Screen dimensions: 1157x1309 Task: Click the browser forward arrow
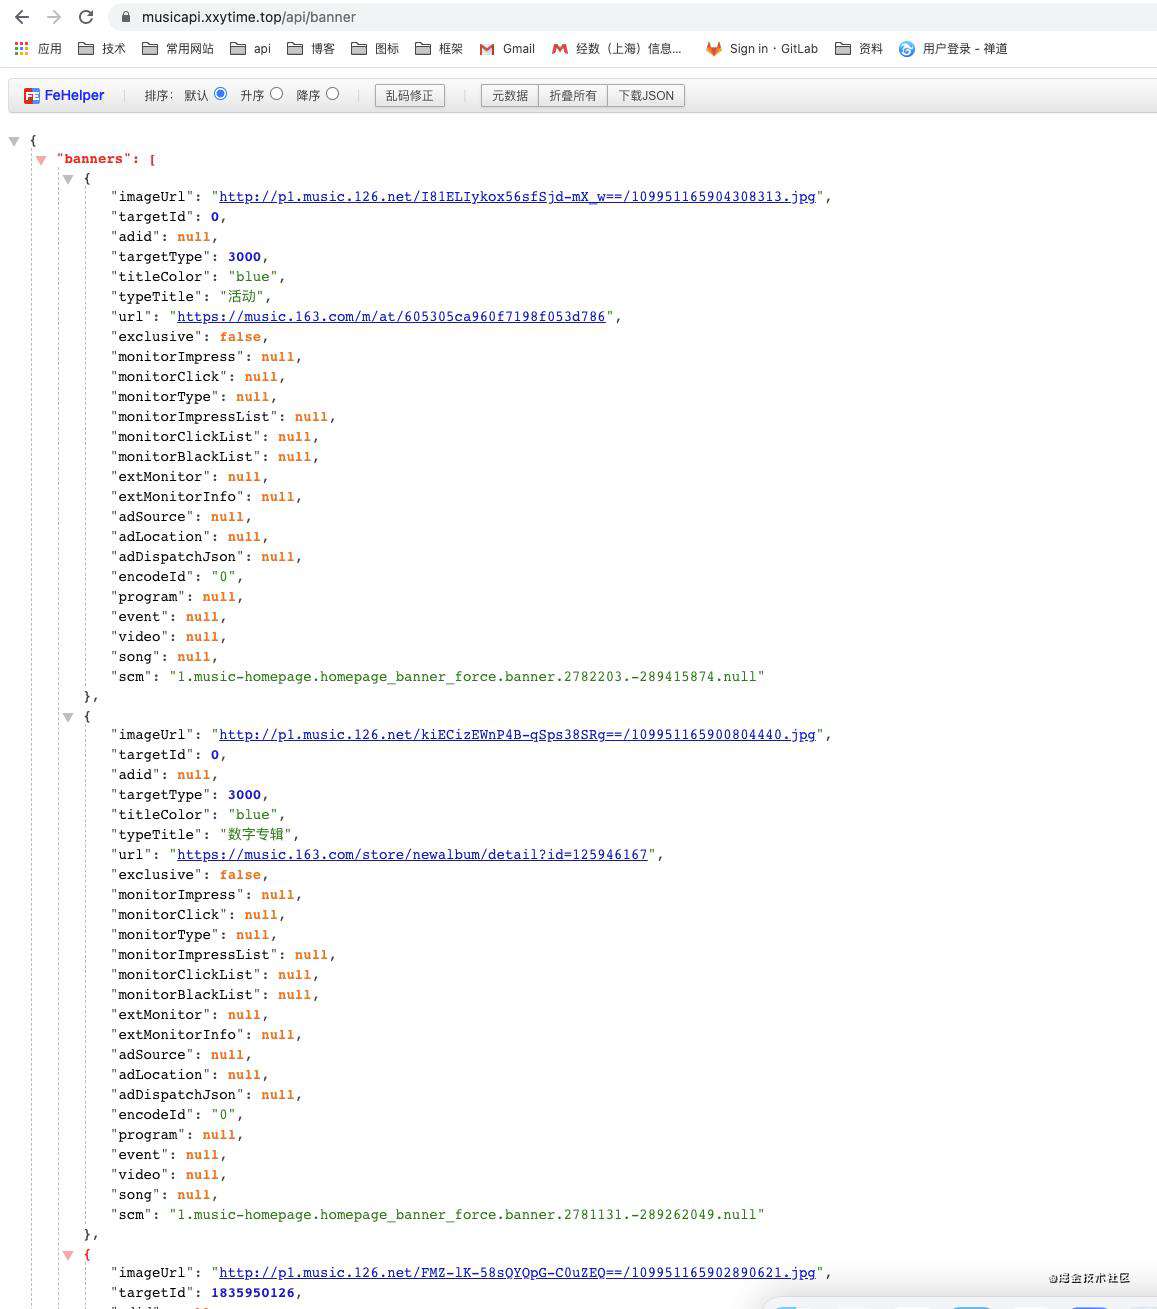[x=54, y=17]
